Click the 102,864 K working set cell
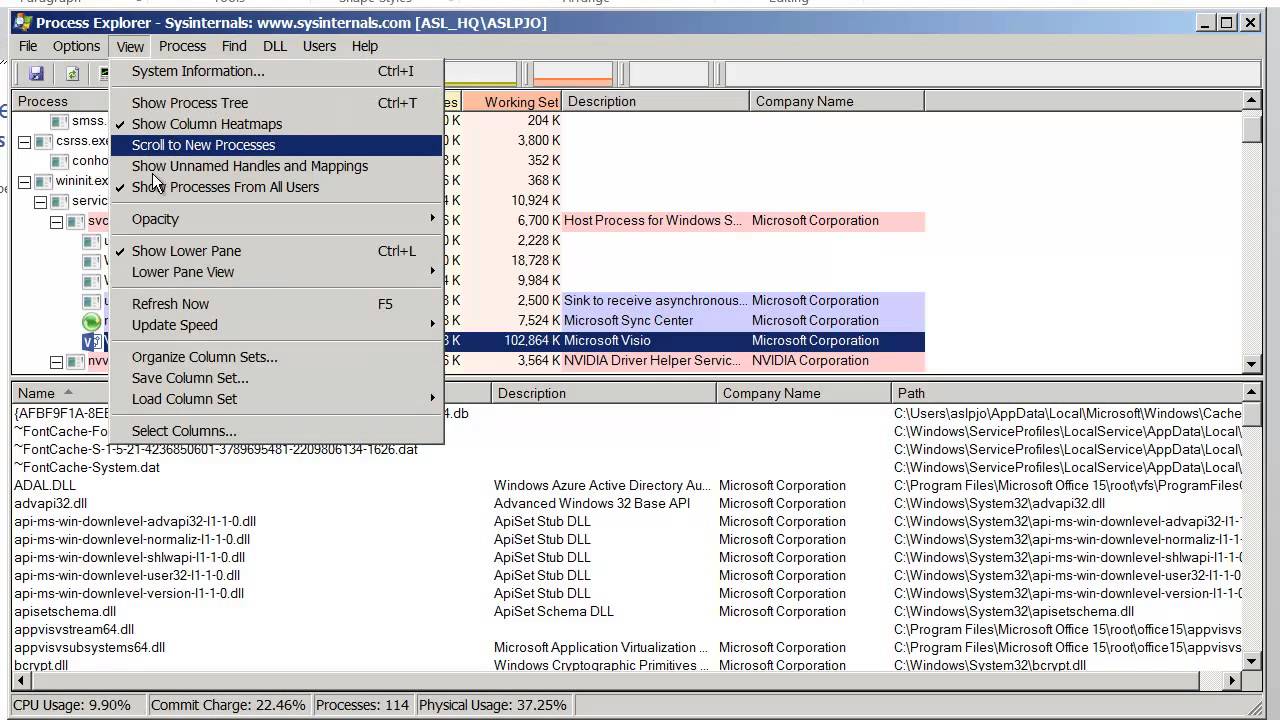The image size is (1280, 720). coord(531,341)
